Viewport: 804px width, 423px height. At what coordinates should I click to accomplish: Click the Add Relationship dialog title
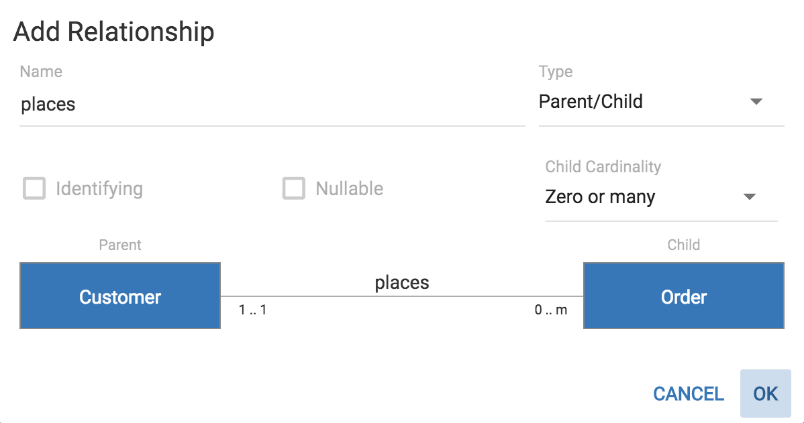coord(114,32)
